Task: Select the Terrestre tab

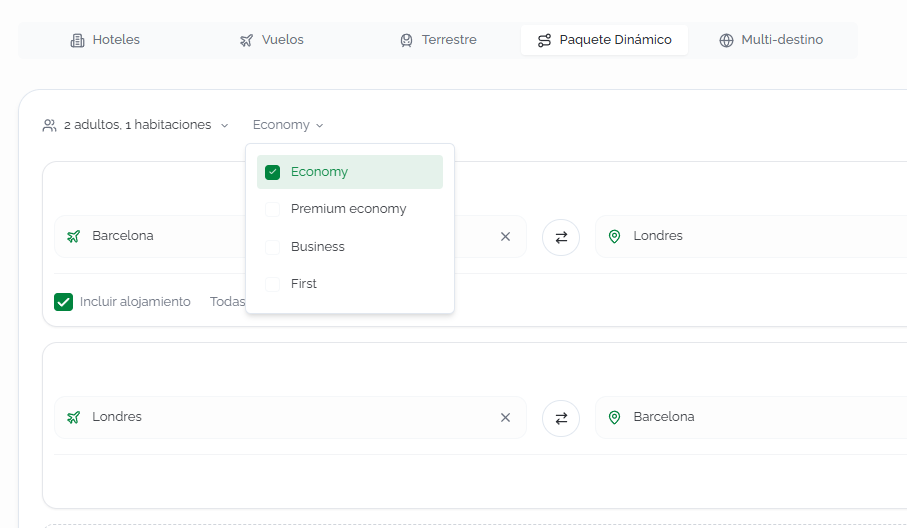Action: (x=438, y=40)
